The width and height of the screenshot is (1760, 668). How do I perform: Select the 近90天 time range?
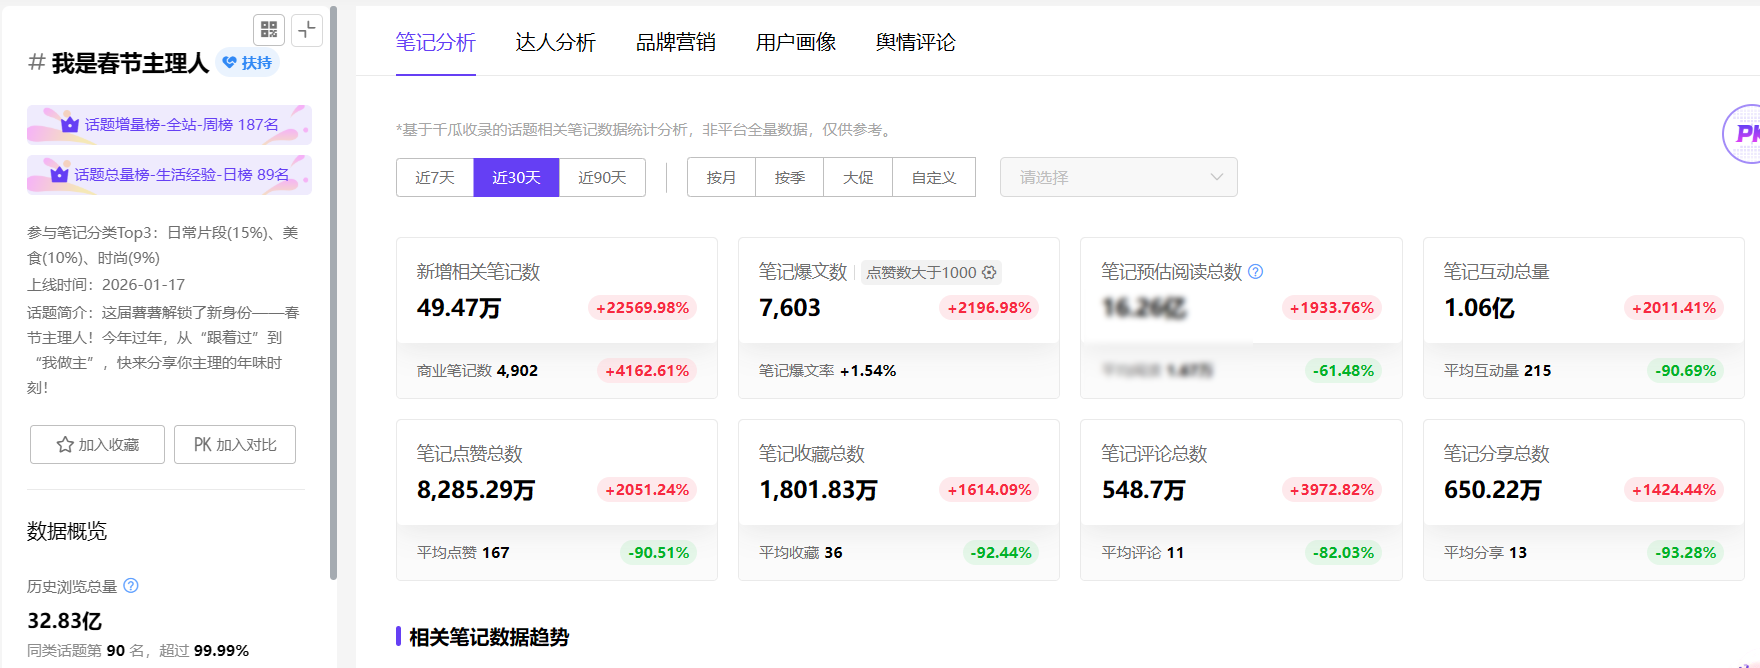pos(602,177)
